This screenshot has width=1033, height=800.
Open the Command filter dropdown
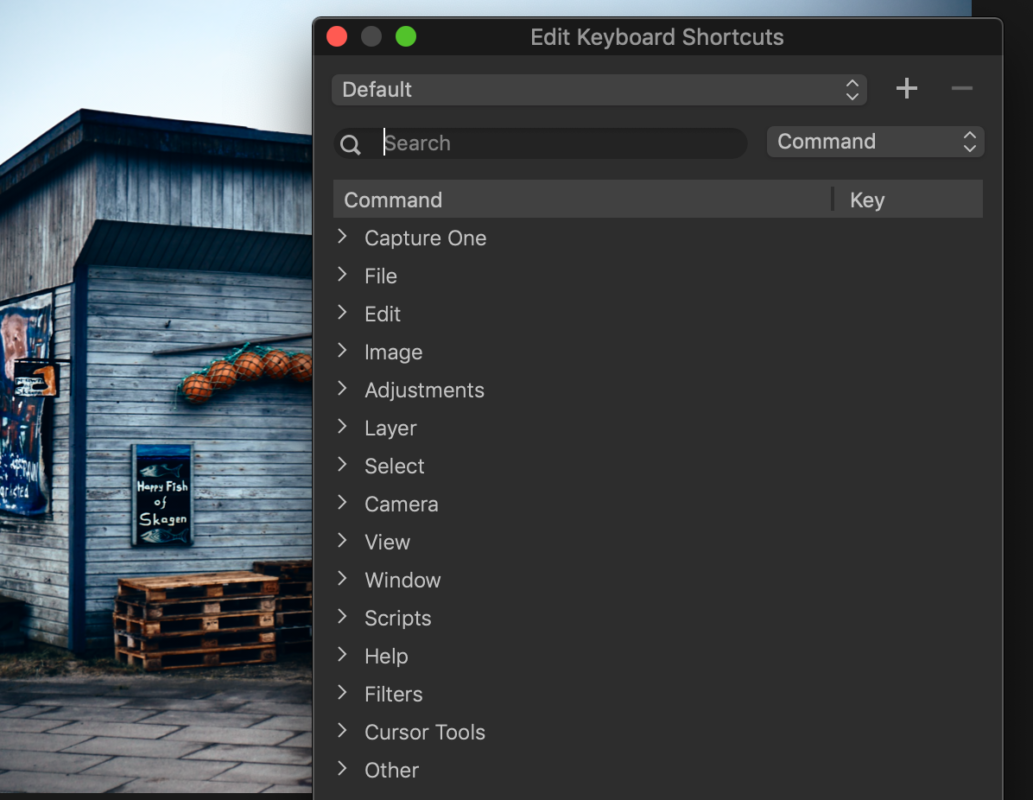click(x=874, y=141)
